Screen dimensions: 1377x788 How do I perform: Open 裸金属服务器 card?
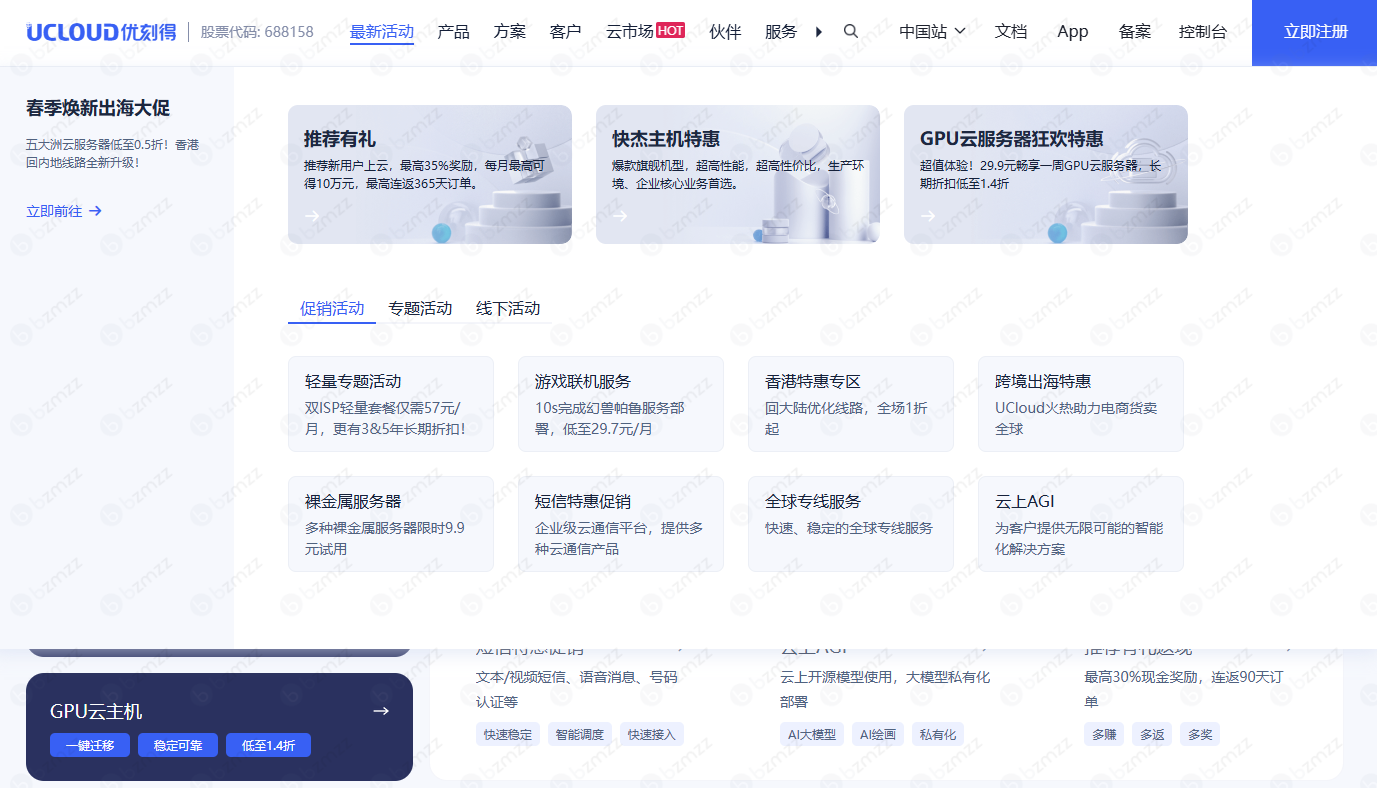pyautogui.click(x=391, y=524)
